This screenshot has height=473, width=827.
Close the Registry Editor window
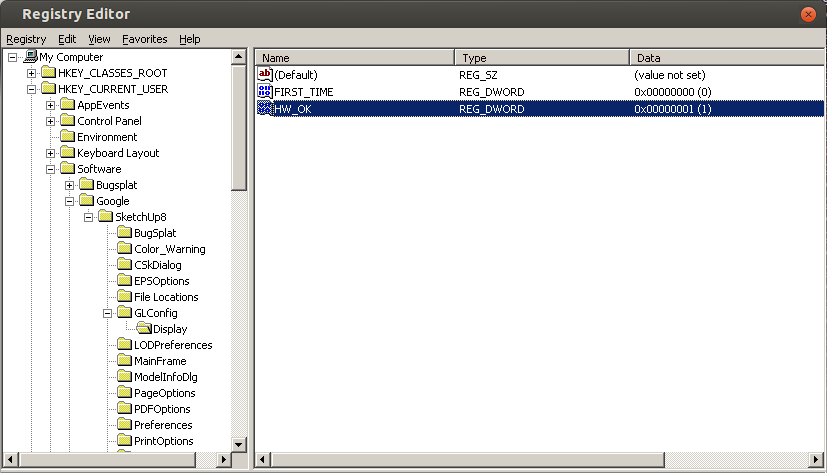809,14
